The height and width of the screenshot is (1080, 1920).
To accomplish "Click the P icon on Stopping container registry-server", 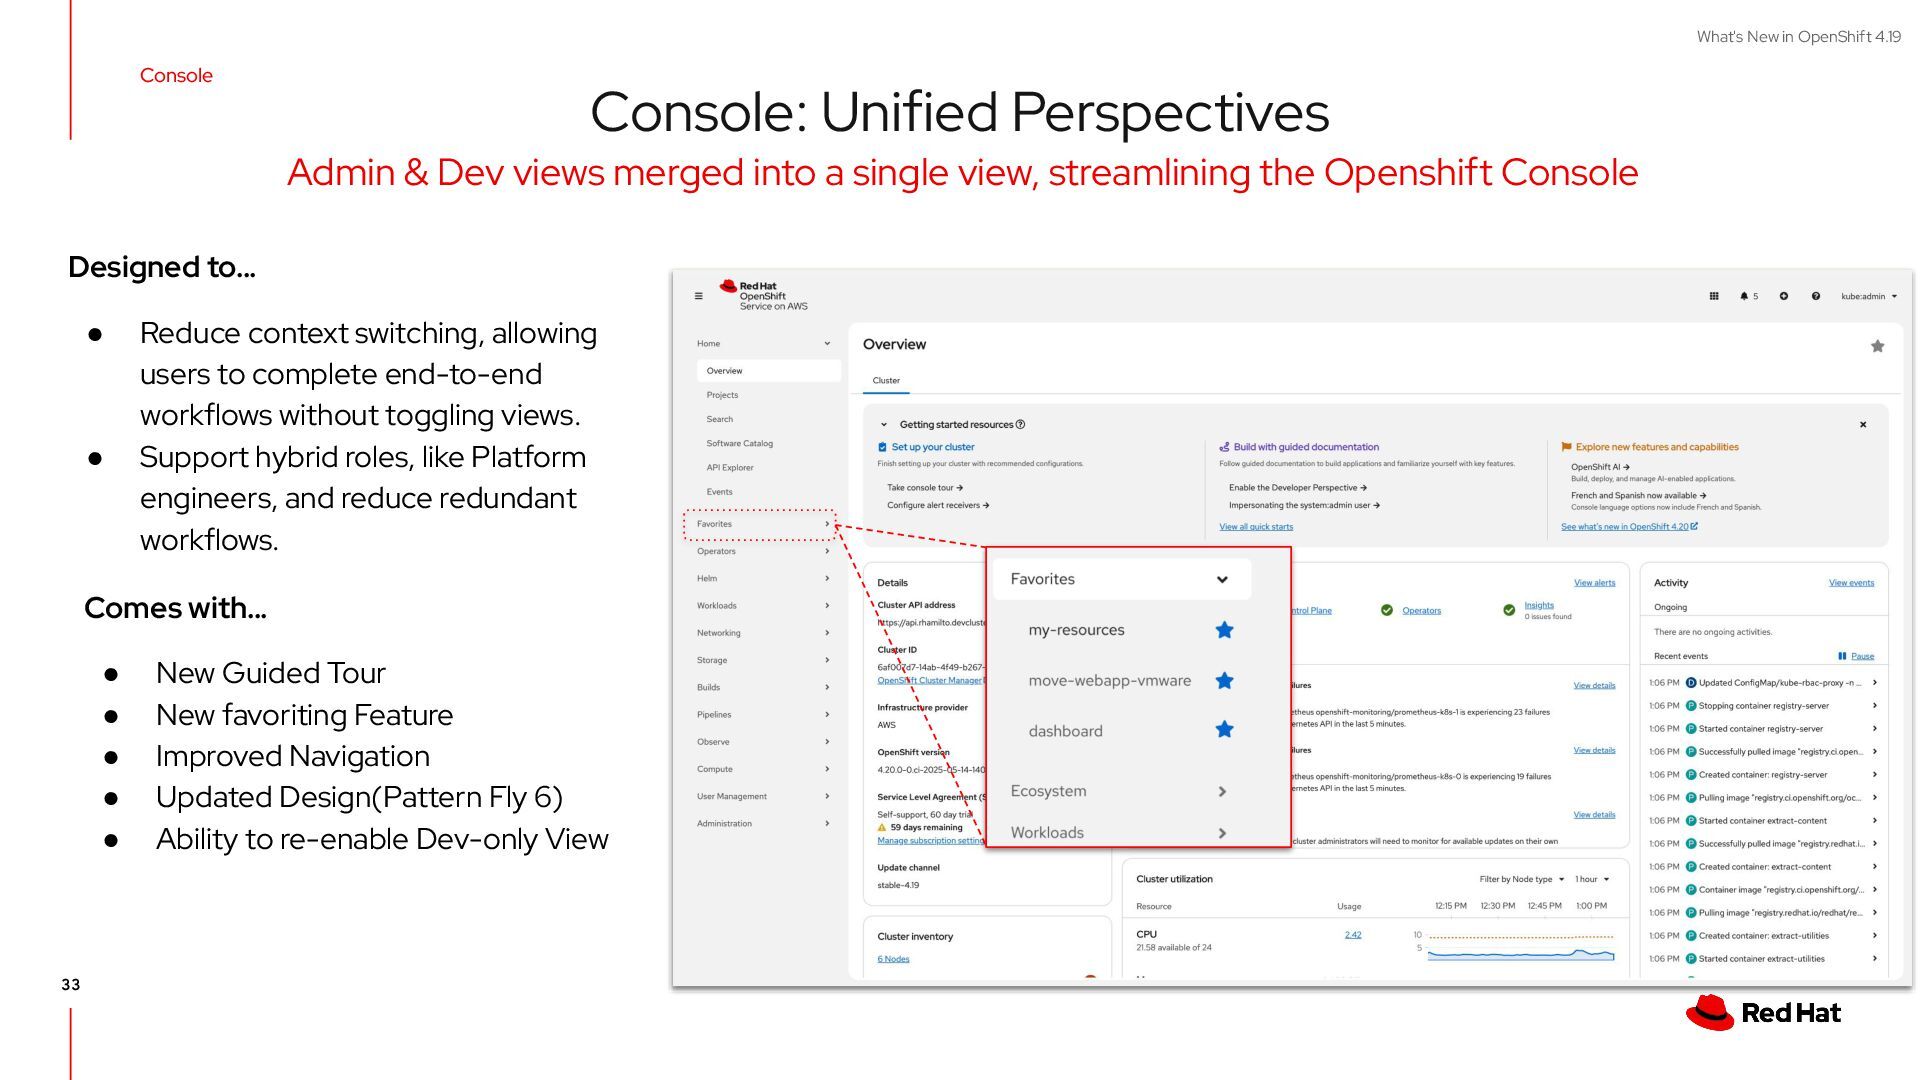I will [1691, 706].
